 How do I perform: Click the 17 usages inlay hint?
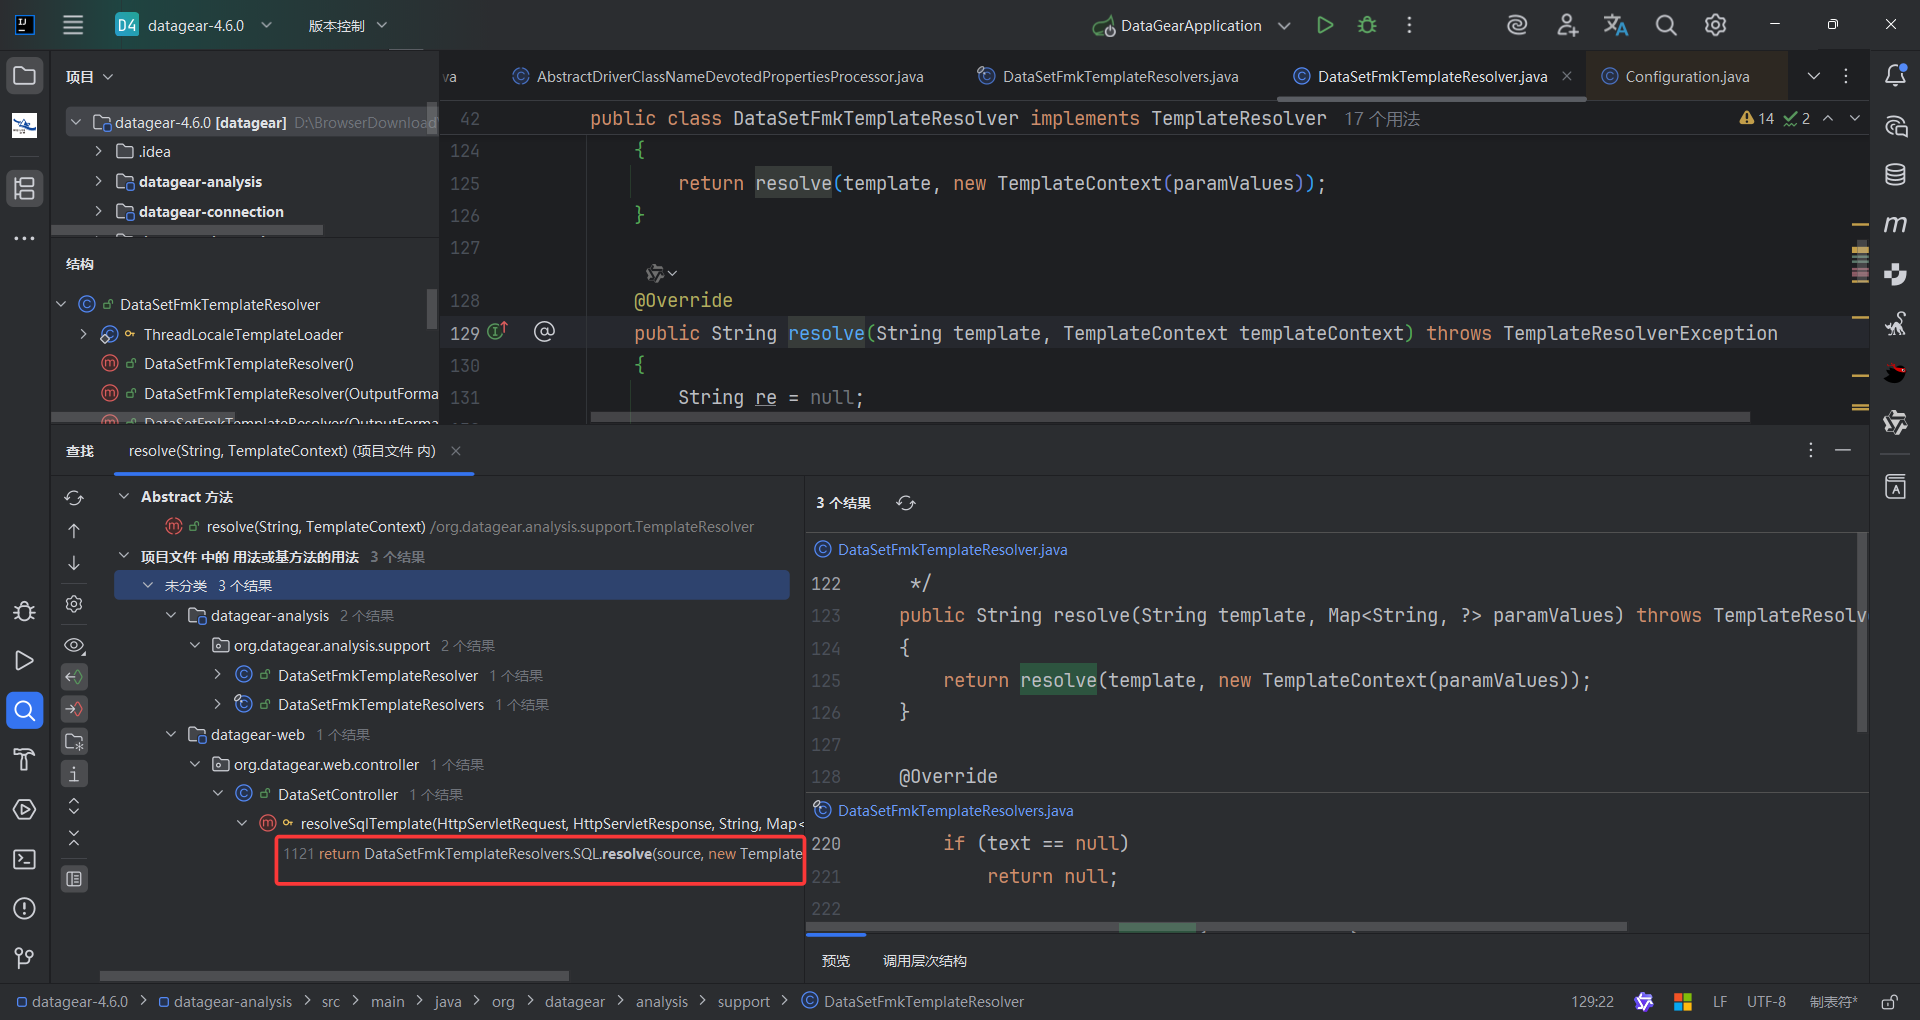point(1382,119)
